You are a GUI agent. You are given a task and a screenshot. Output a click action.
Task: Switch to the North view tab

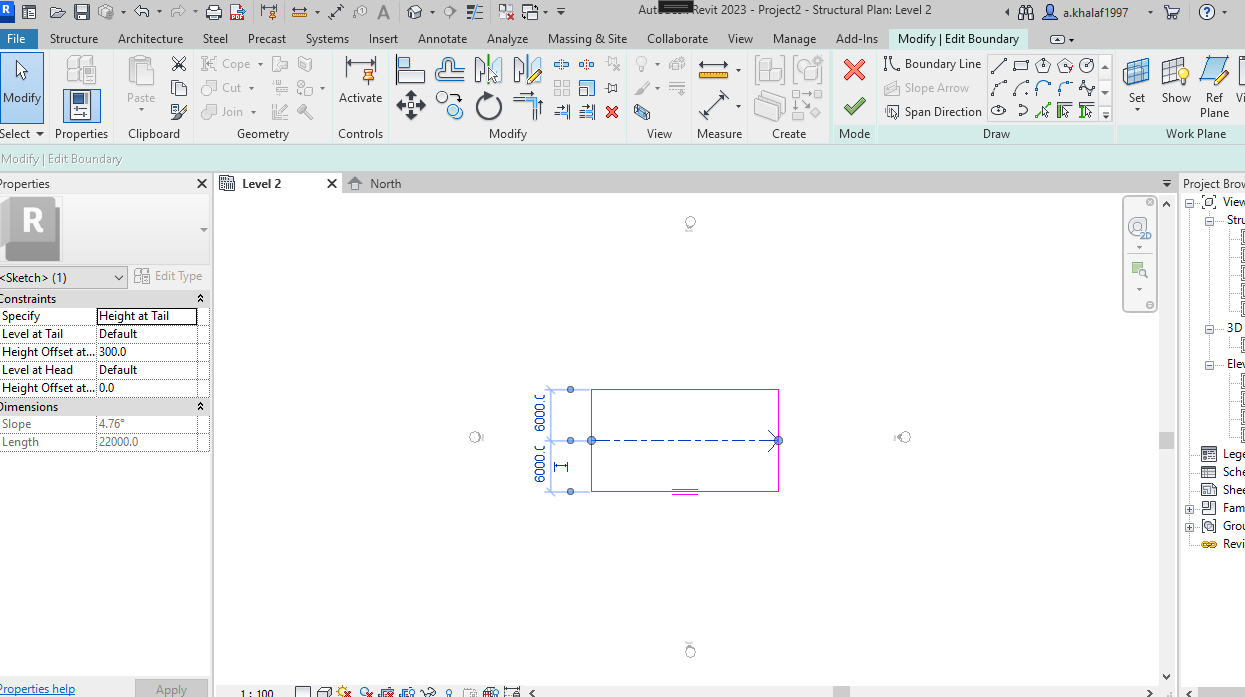385,183
